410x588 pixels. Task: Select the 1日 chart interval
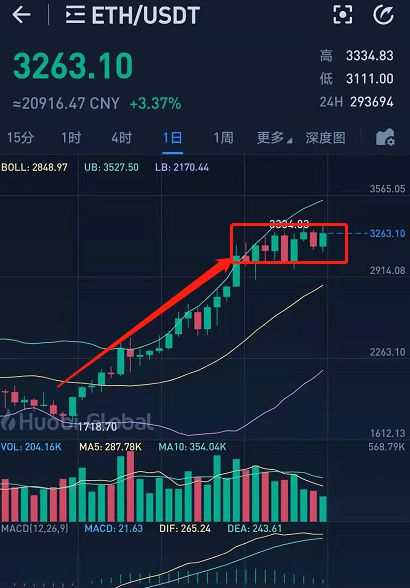point(173,138)
